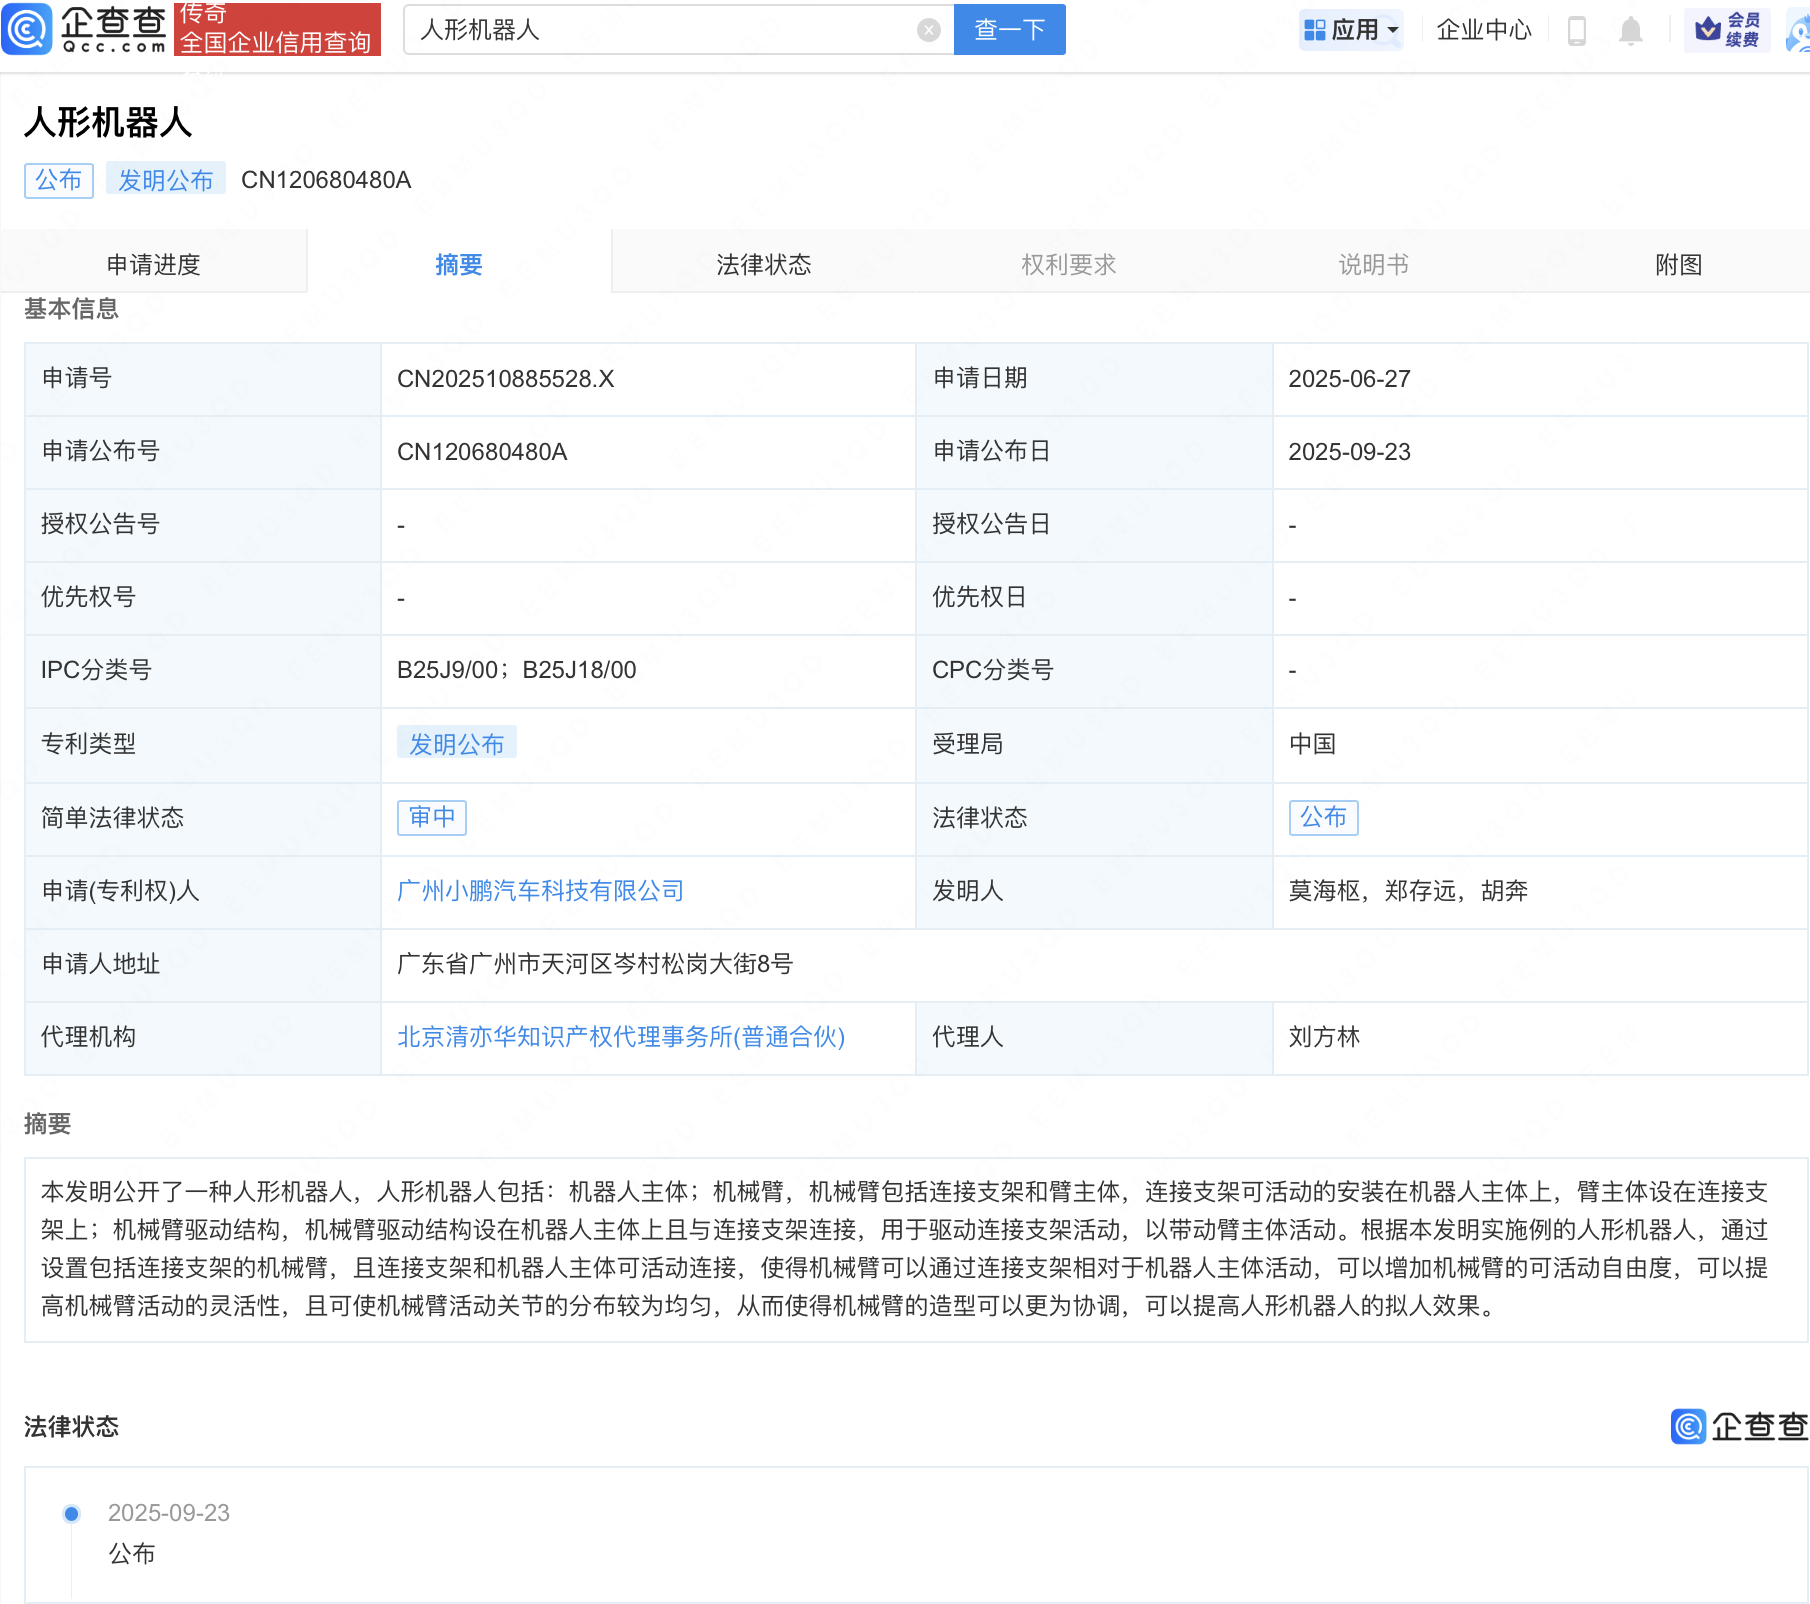Switch to the 申请进度 tab
Viewport: 1810px width, 1604px height.
154,264
